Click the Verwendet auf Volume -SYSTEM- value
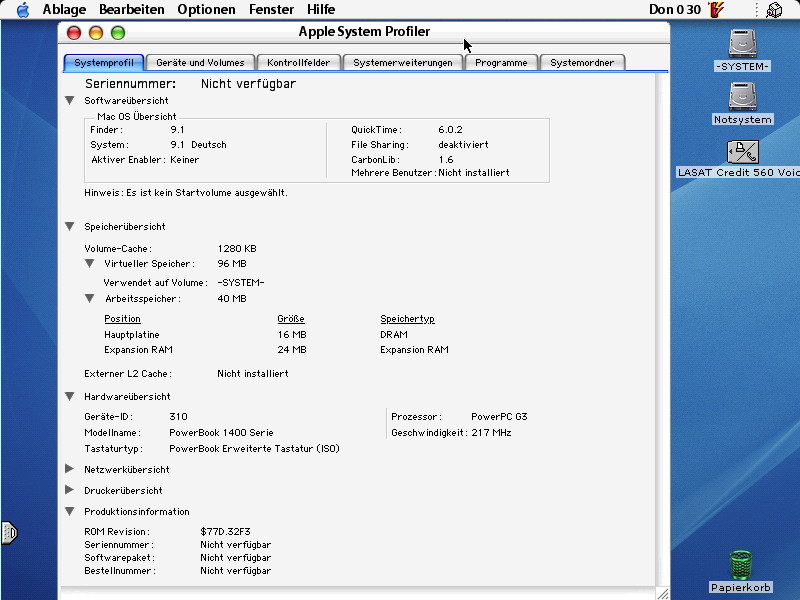This screenshot has height=600, width=800. 241,283
